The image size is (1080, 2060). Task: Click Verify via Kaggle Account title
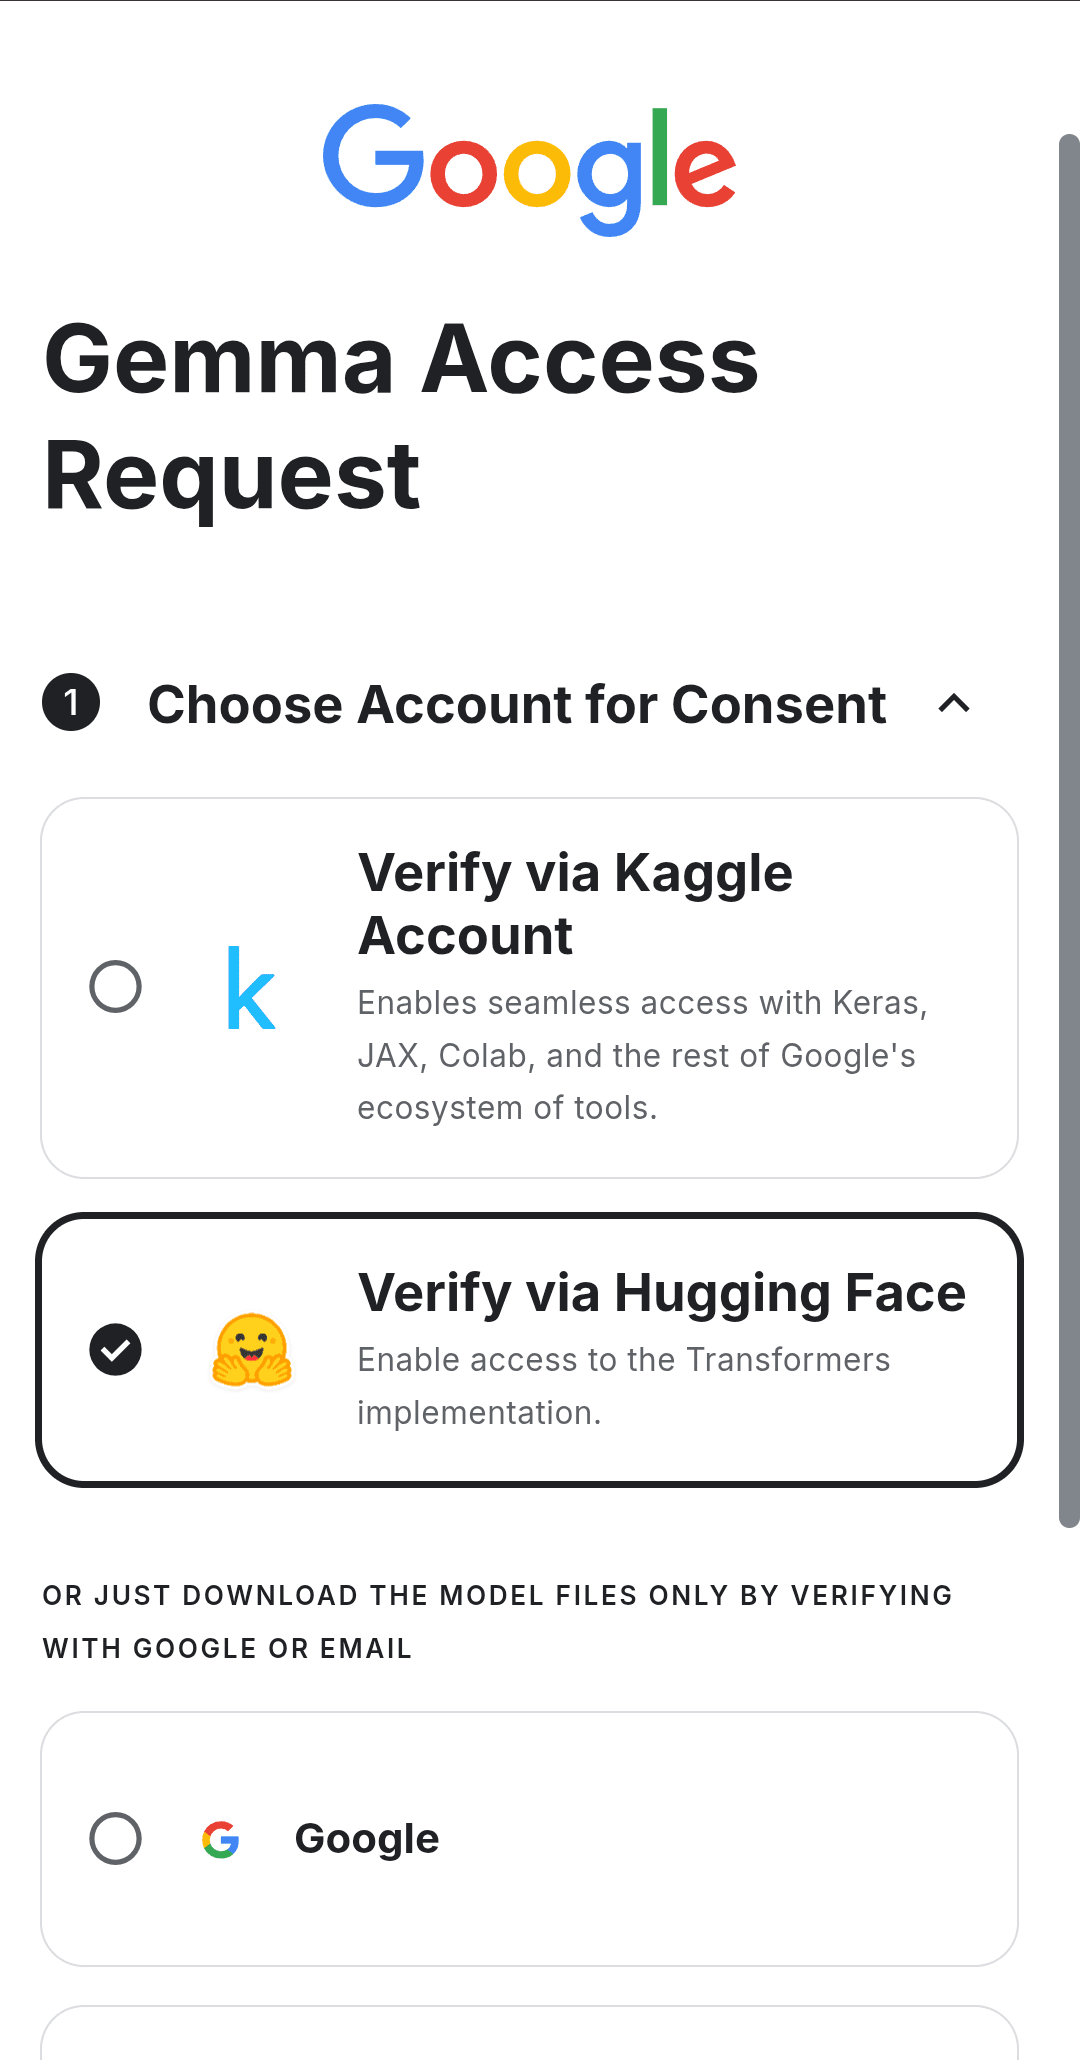576,904
